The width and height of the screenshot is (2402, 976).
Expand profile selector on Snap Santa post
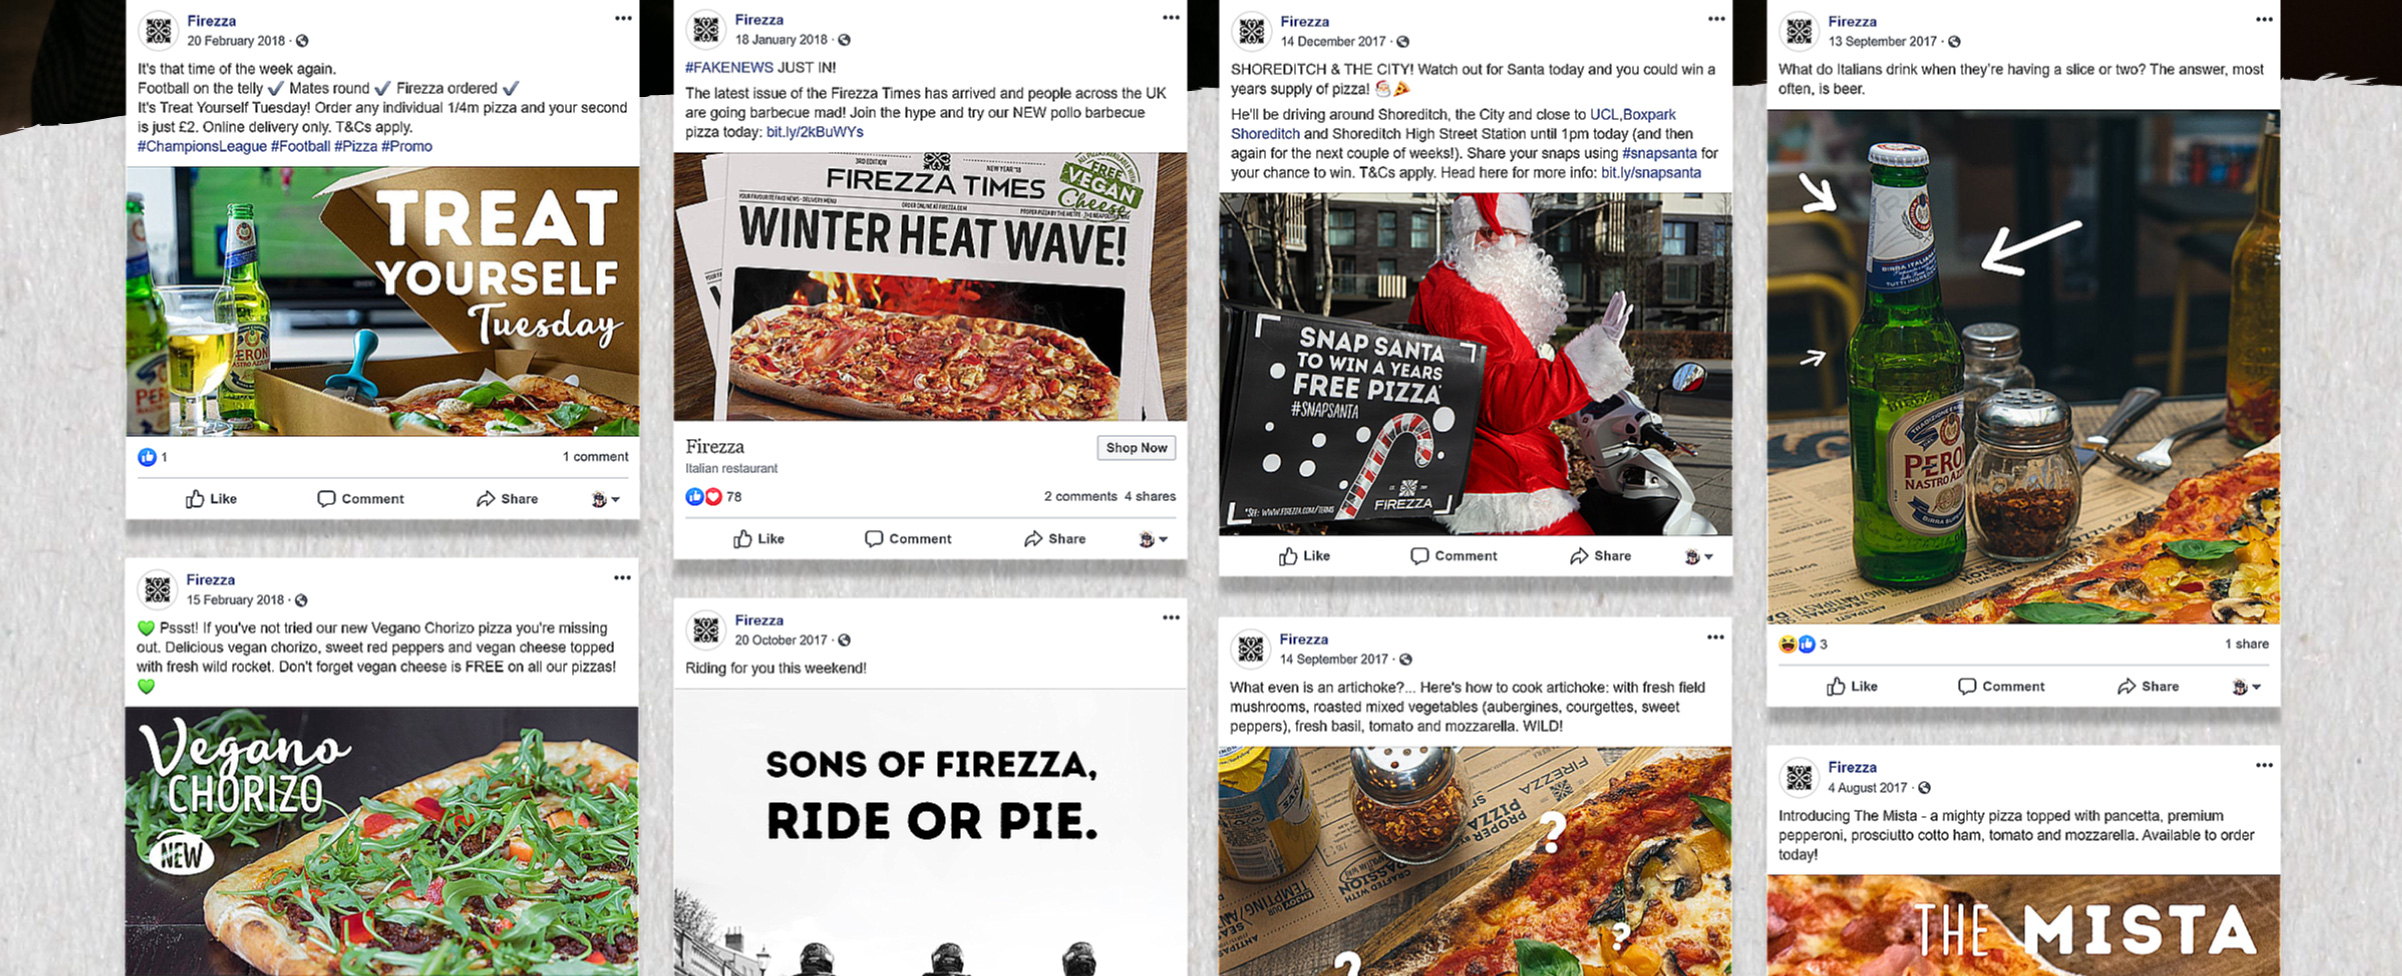[x=1698, y=556]
